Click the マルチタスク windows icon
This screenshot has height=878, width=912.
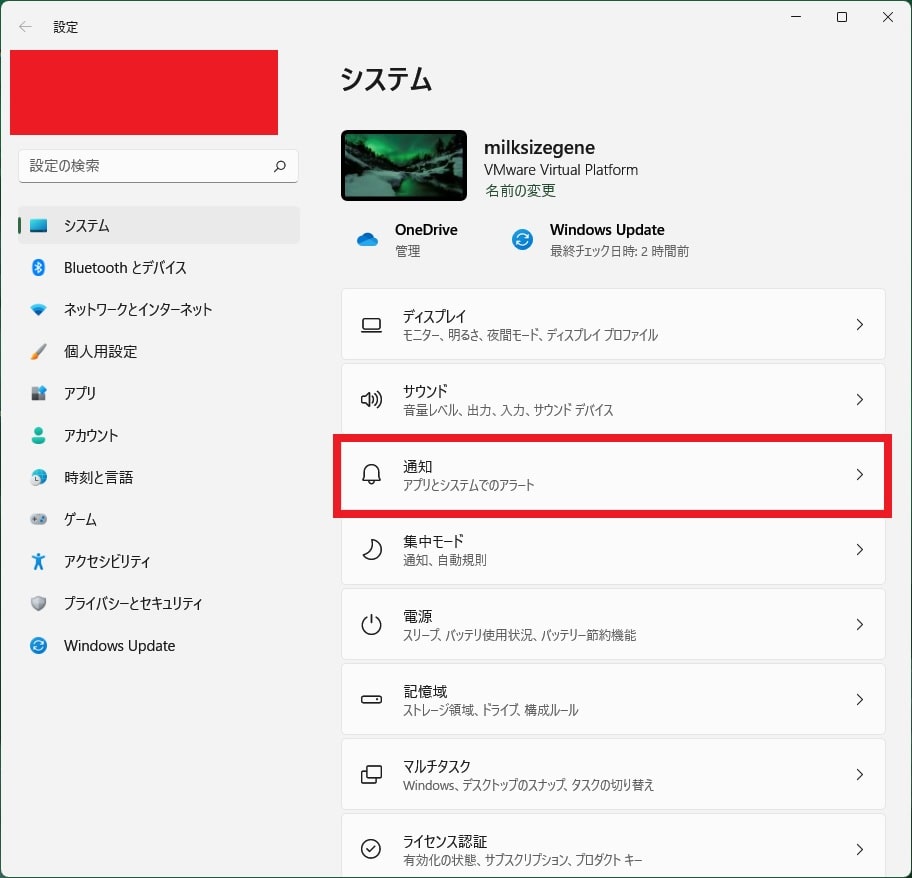pos(371,775)
